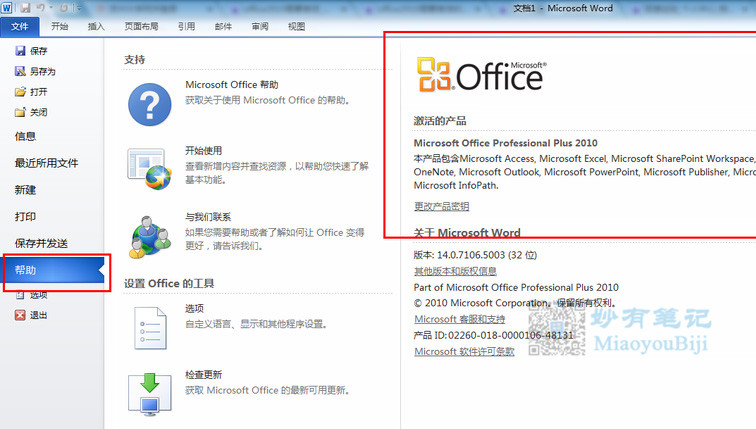The height and width of the screenshot is (429, 756).
Task: Click the 更改产品密钥 link
Action: click(x=441, y=207)
